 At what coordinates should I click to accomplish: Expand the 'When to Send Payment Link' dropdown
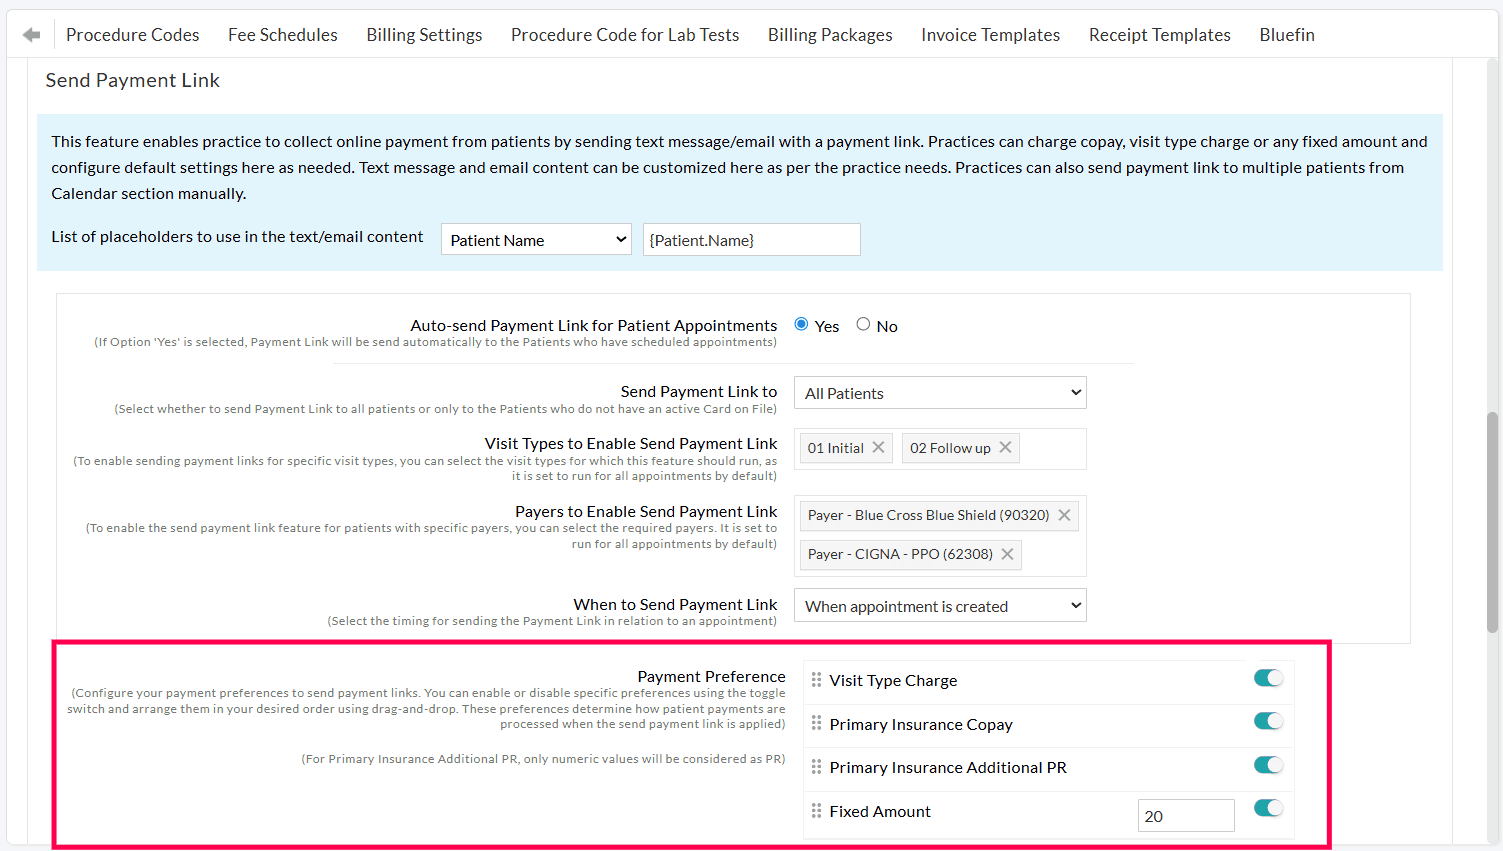tap(939, 604)
